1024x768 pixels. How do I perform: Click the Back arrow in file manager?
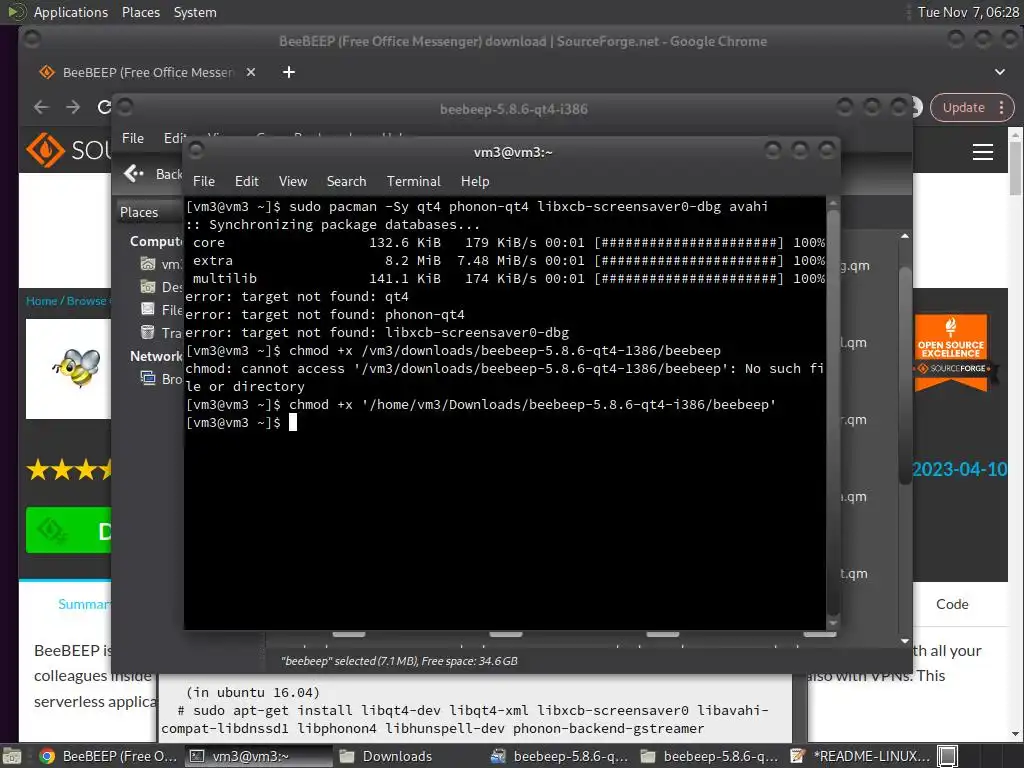[x=133, y=173]
